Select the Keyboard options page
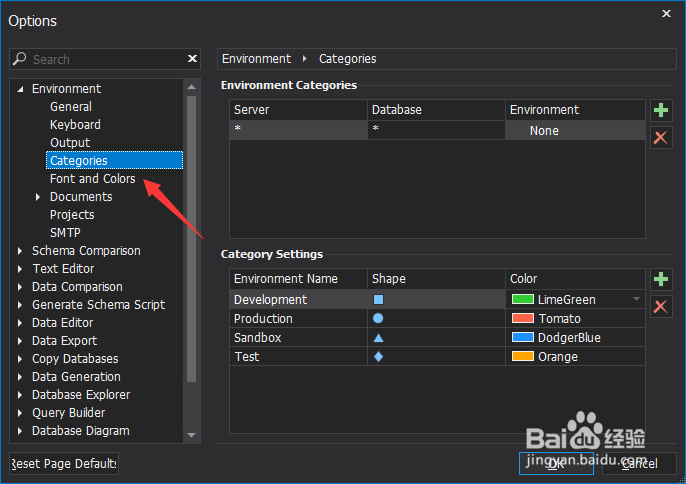686x484 pixels. click(75, 125)
